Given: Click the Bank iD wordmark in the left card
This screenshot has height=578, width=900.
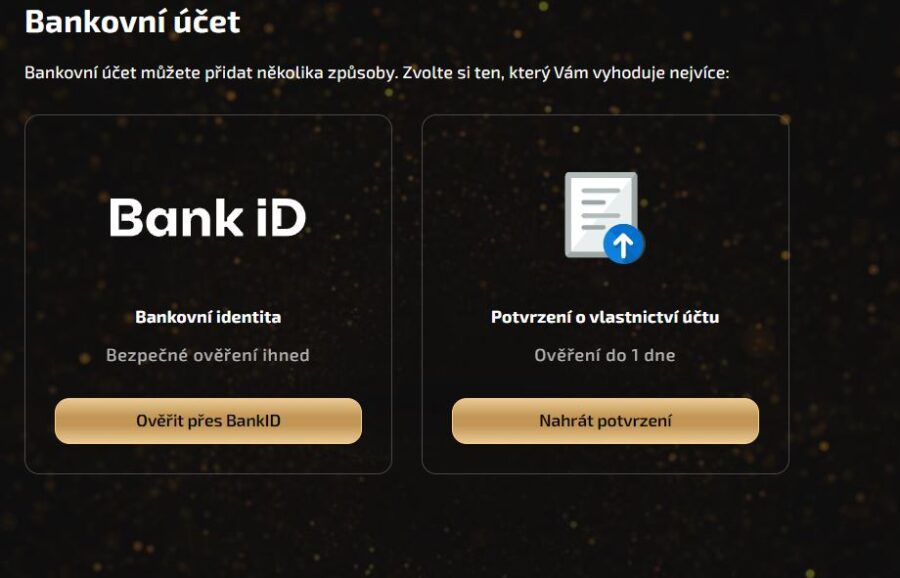Looking at the screenshot, I should coord(210,218).
